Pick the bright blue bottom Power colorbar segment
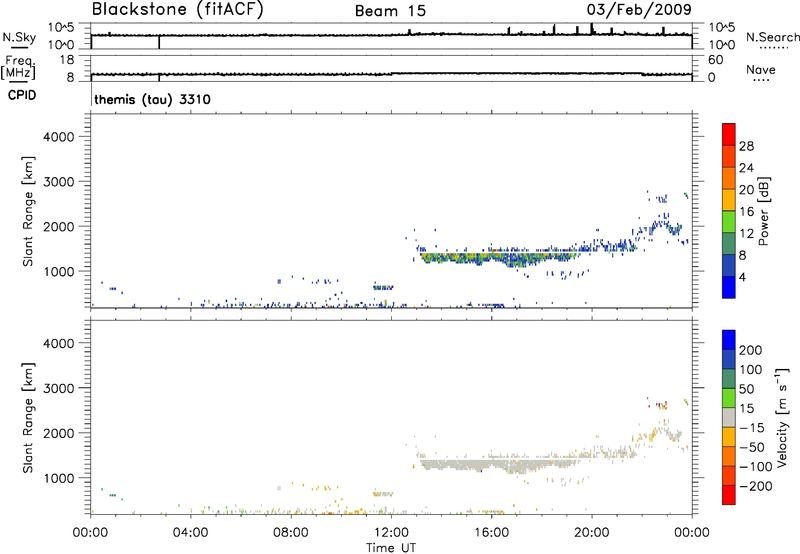The width and height of the screenshot is (800, 554). point(729,287)
